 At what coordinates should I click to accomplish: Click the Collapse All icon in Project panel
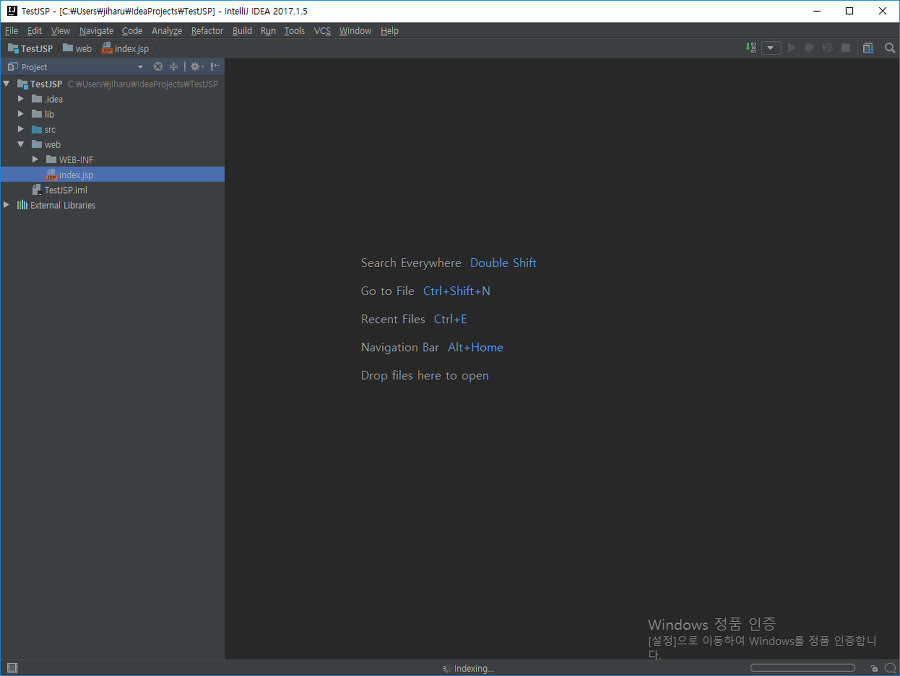click(x=174, y=67)
